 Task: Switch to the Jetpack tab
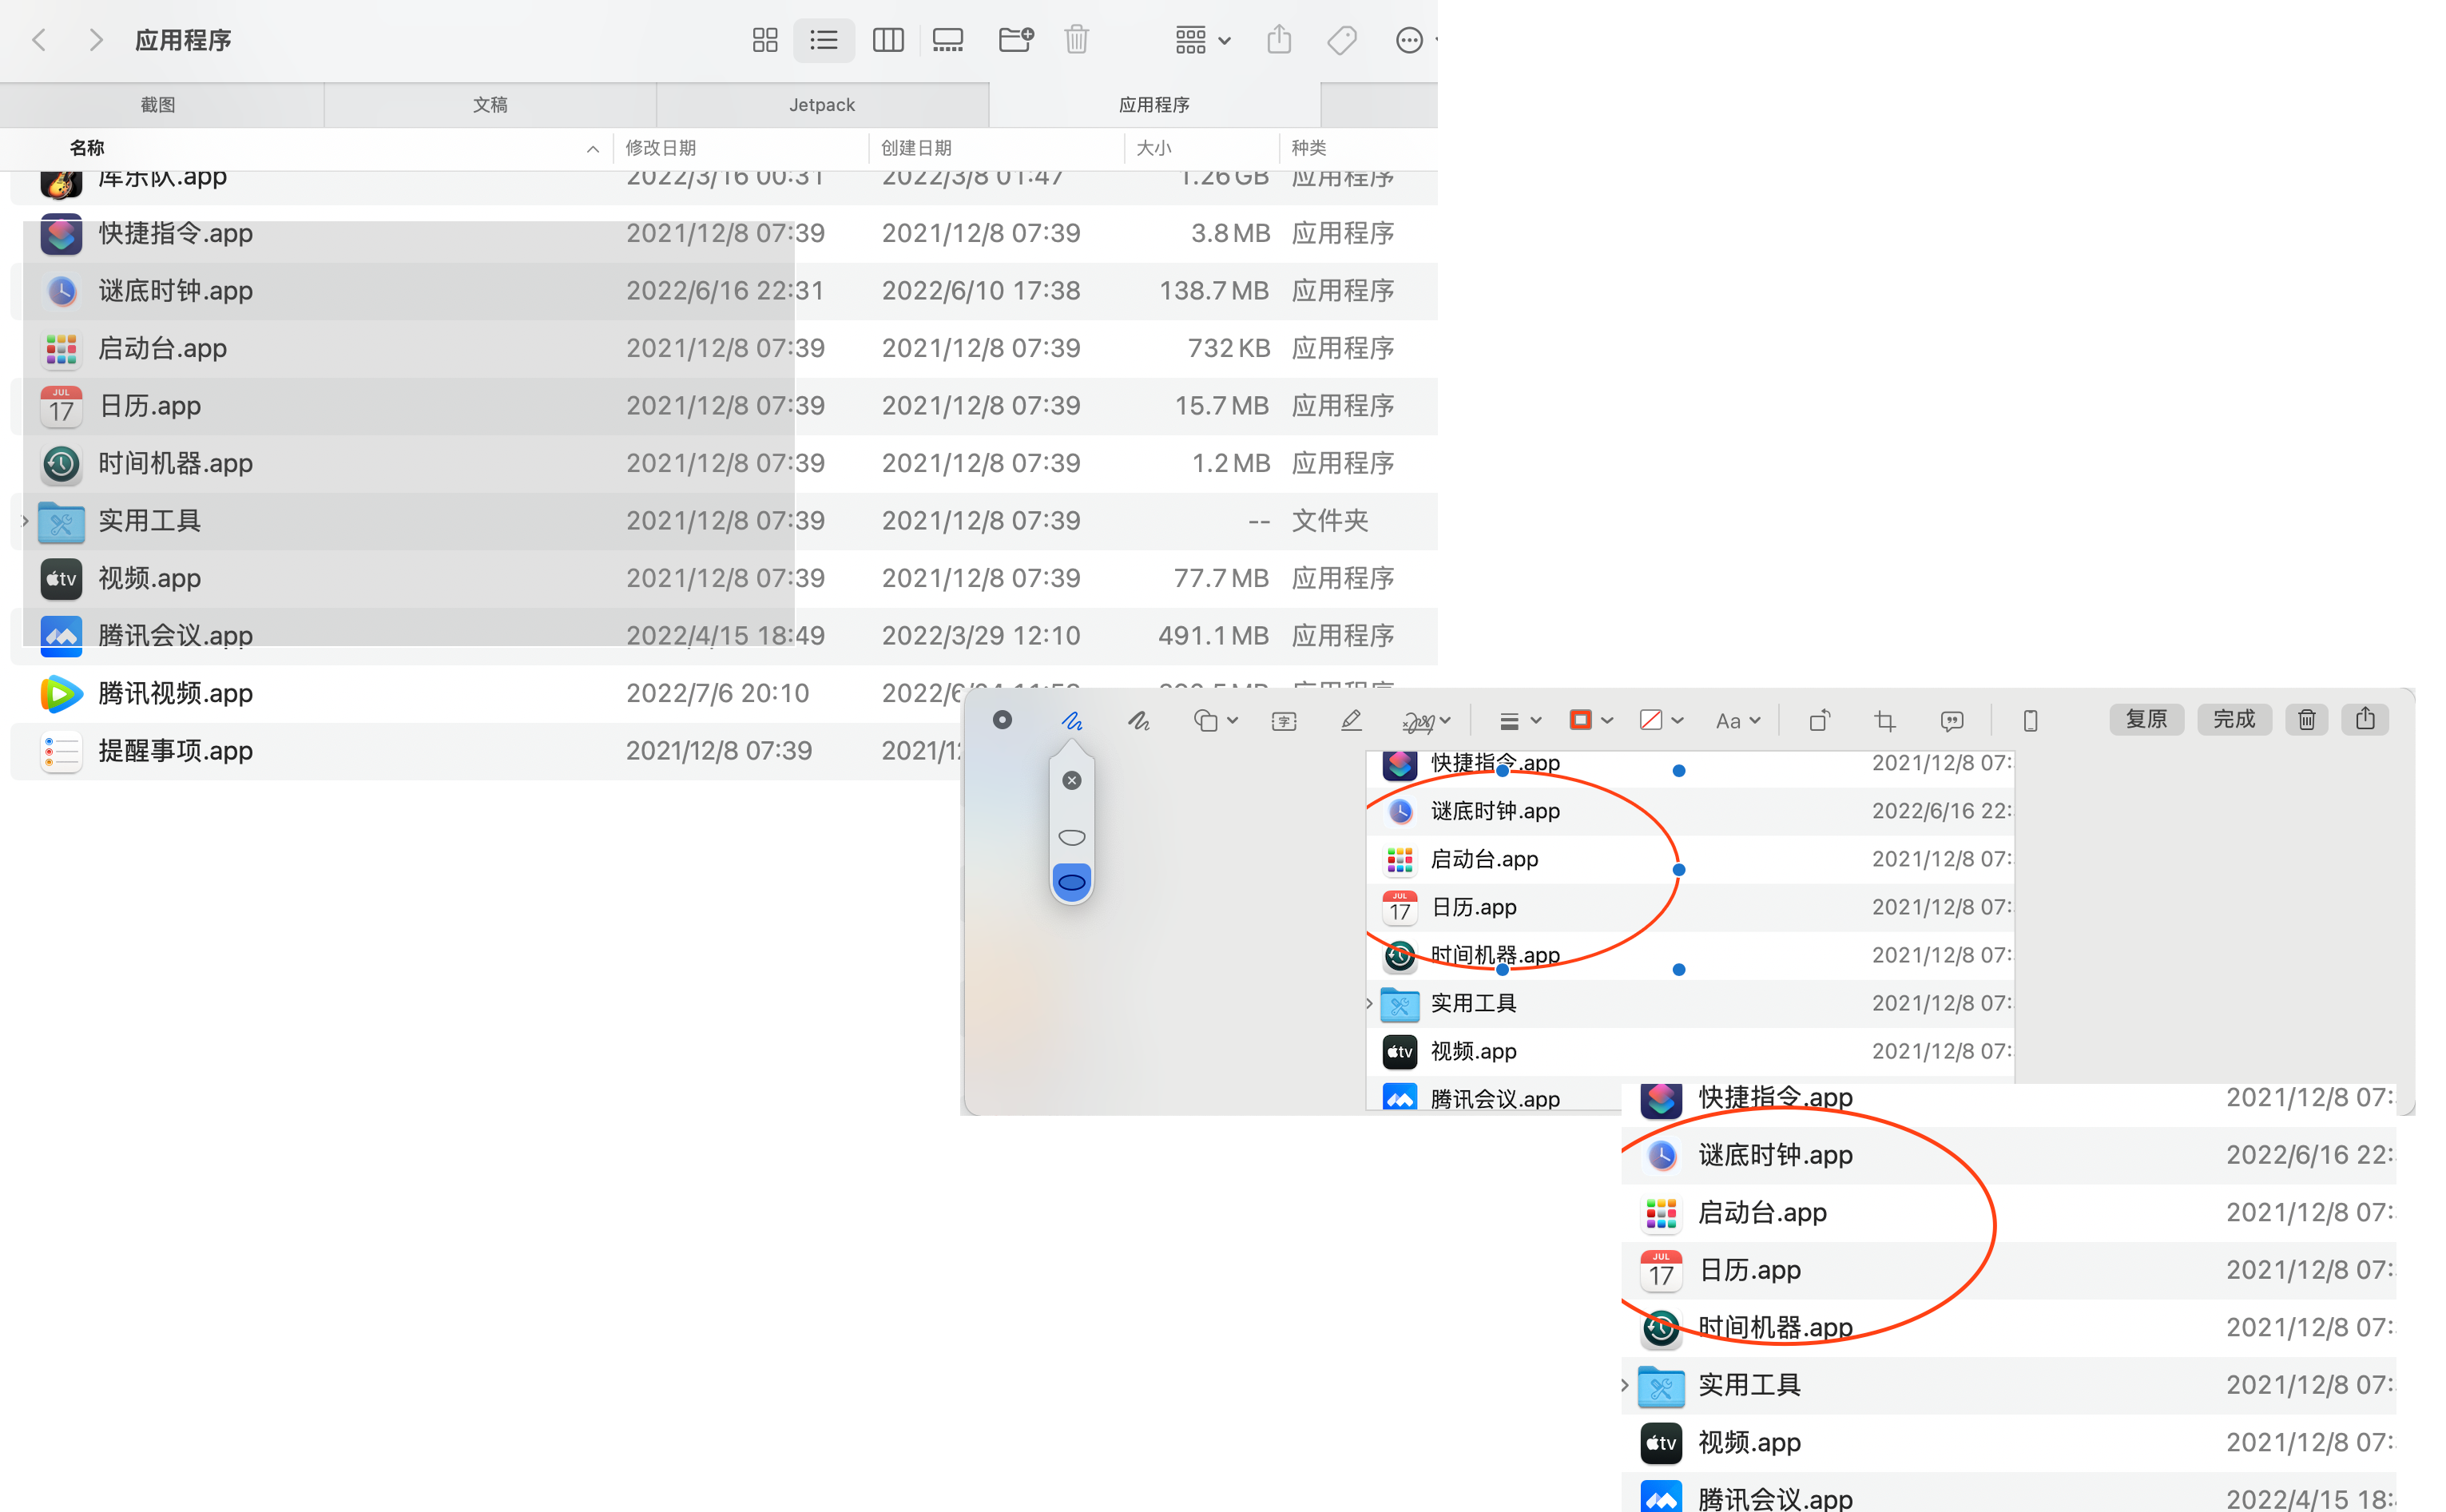[821, 105]
